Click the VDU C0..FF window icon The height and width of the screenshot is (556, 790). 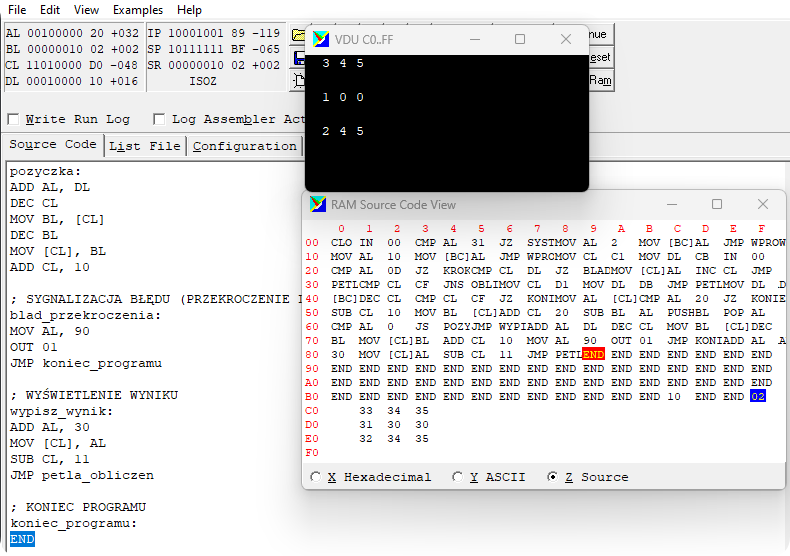pos(321,39)
